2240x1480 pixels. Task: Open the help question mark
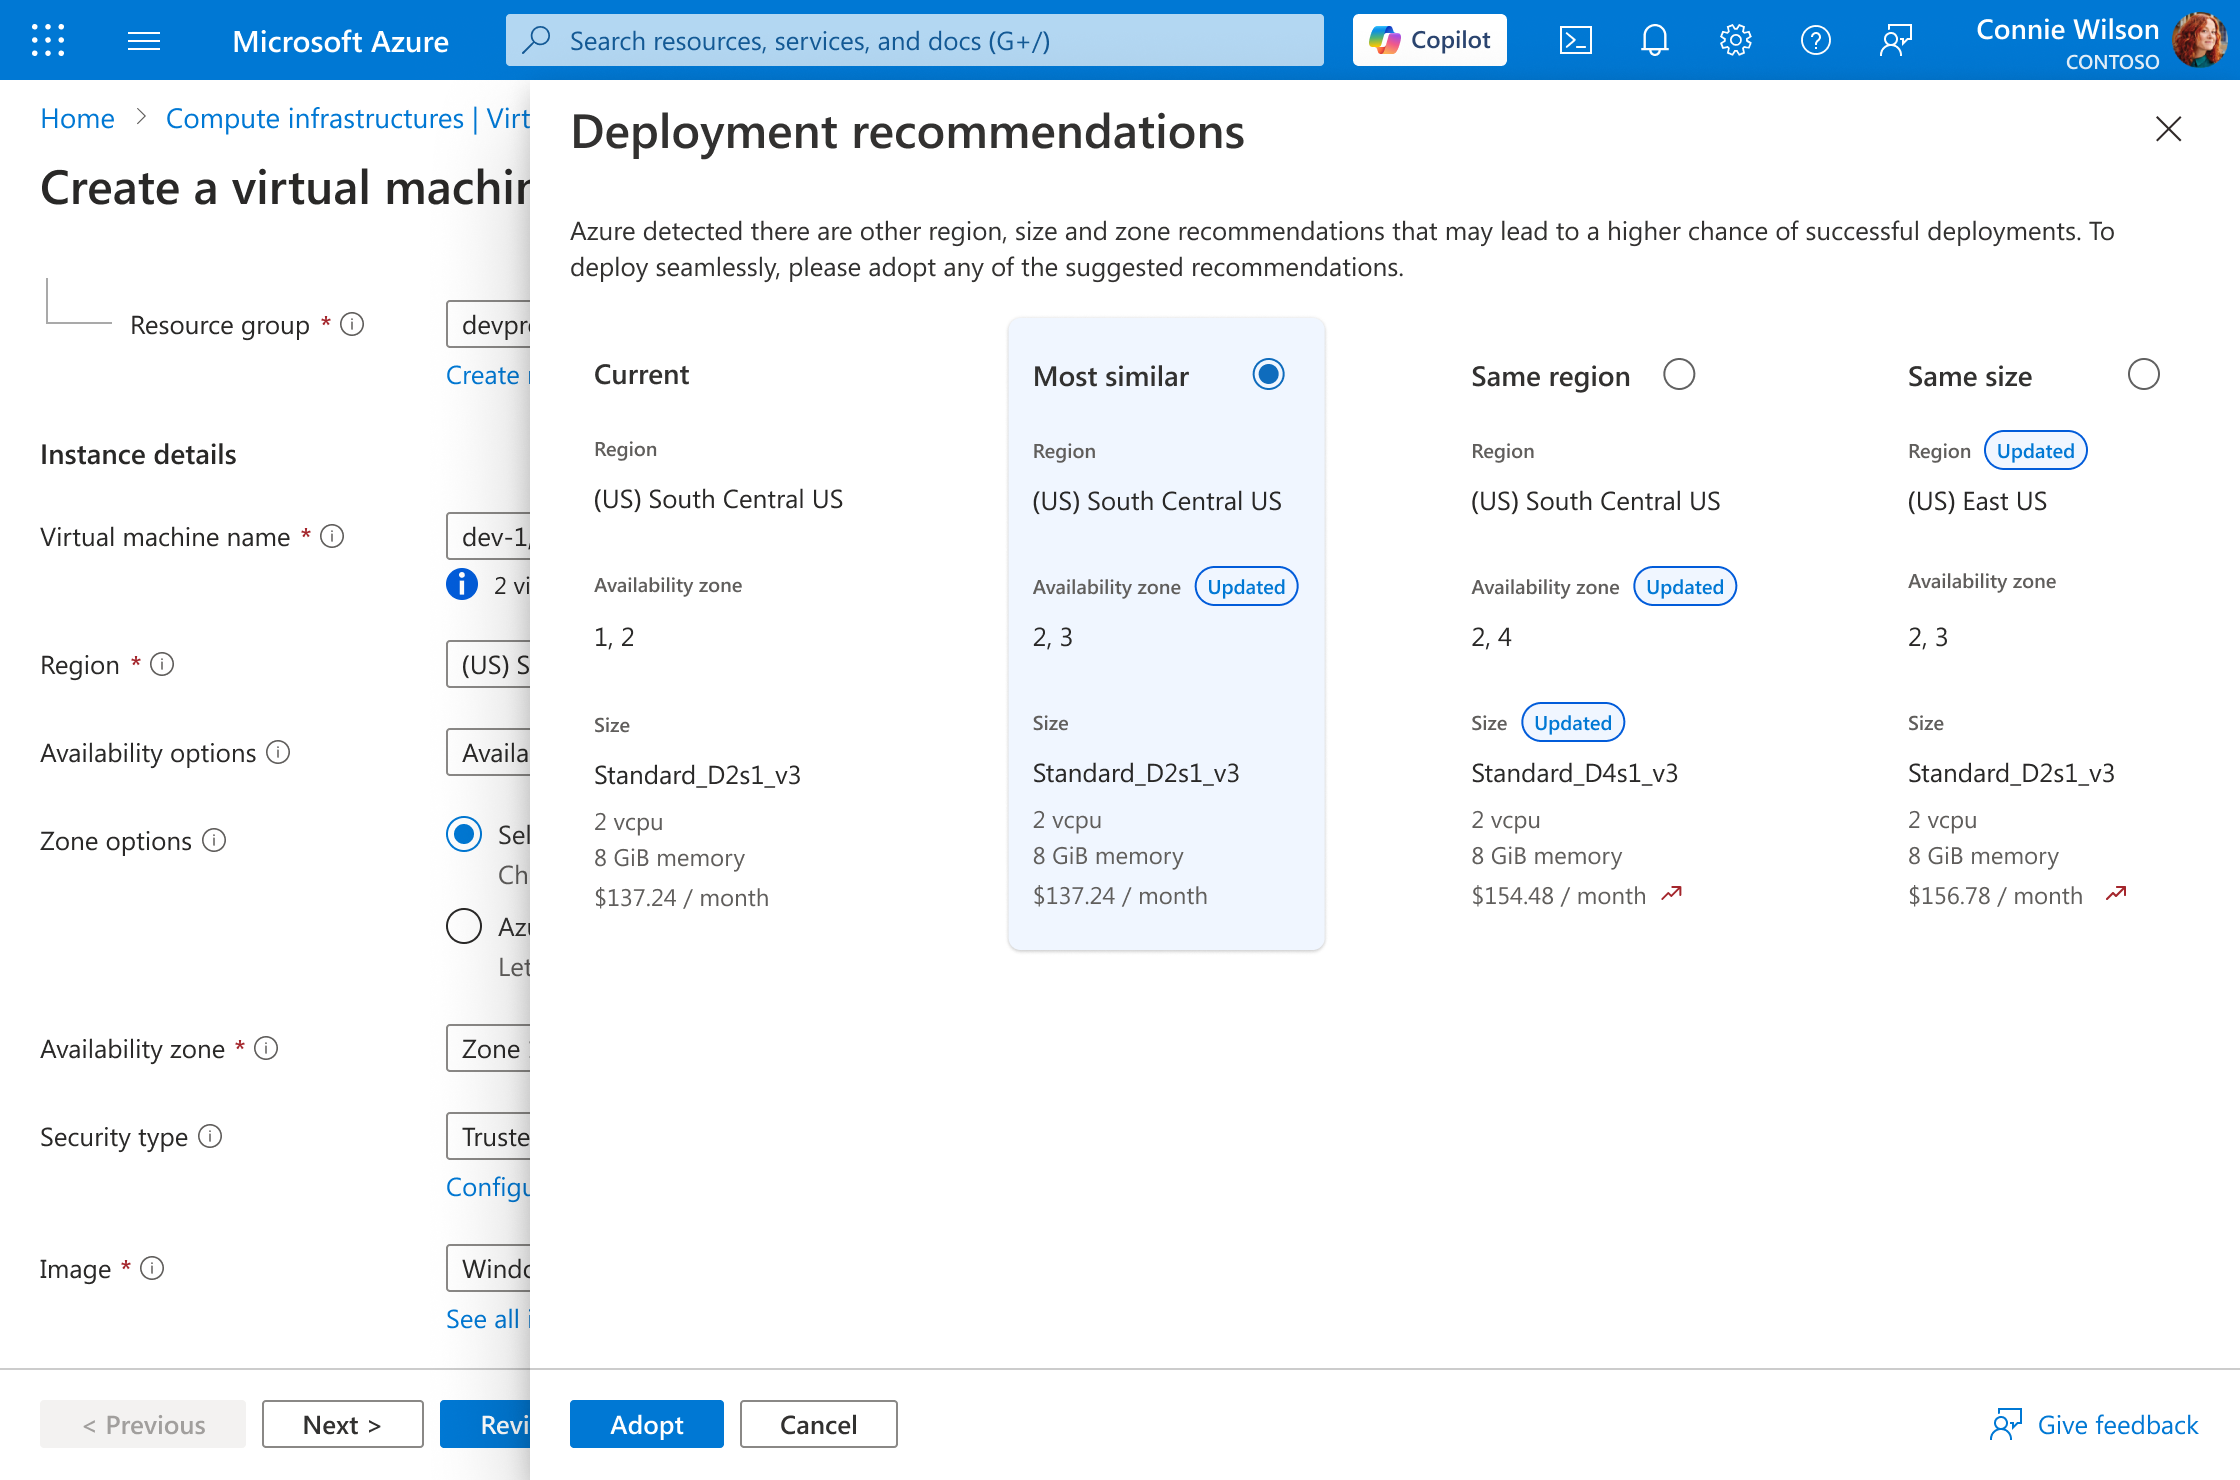coord(1815,40)
